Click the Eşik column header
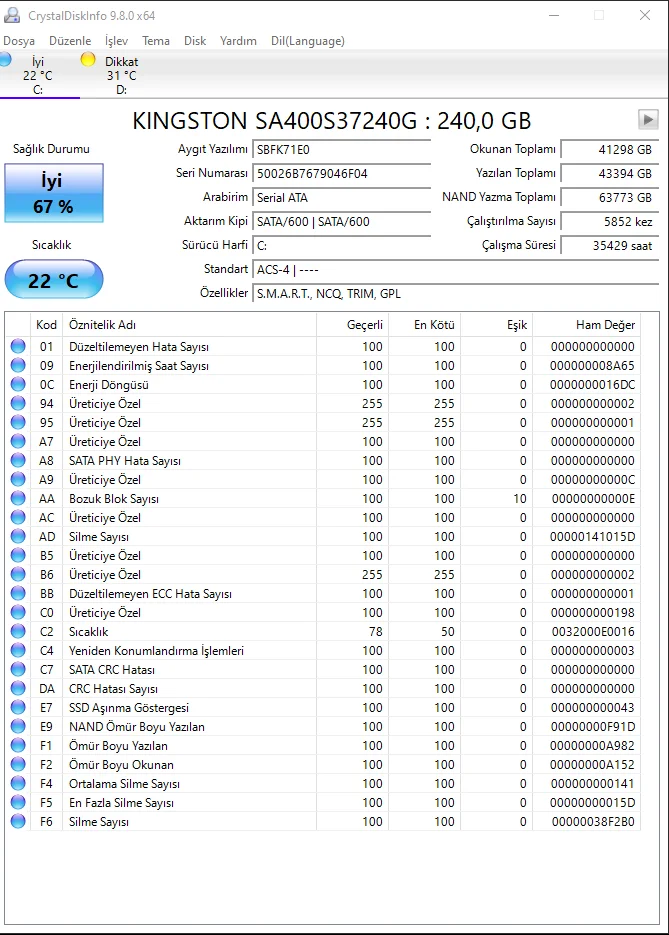The image size is (669, 935). coord(497,325)
